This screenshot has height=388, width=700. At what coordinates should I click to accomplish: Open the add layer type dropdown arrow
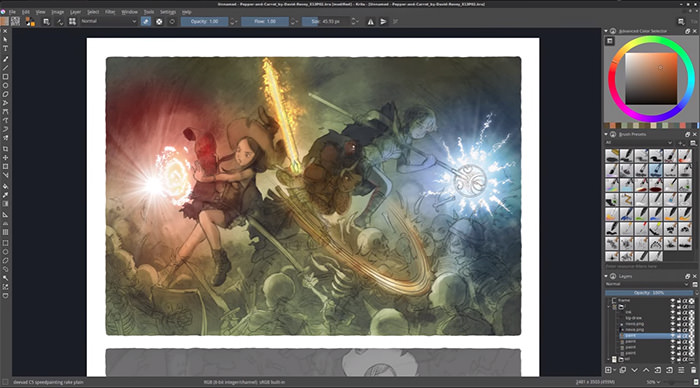click(x=614, y=370)
